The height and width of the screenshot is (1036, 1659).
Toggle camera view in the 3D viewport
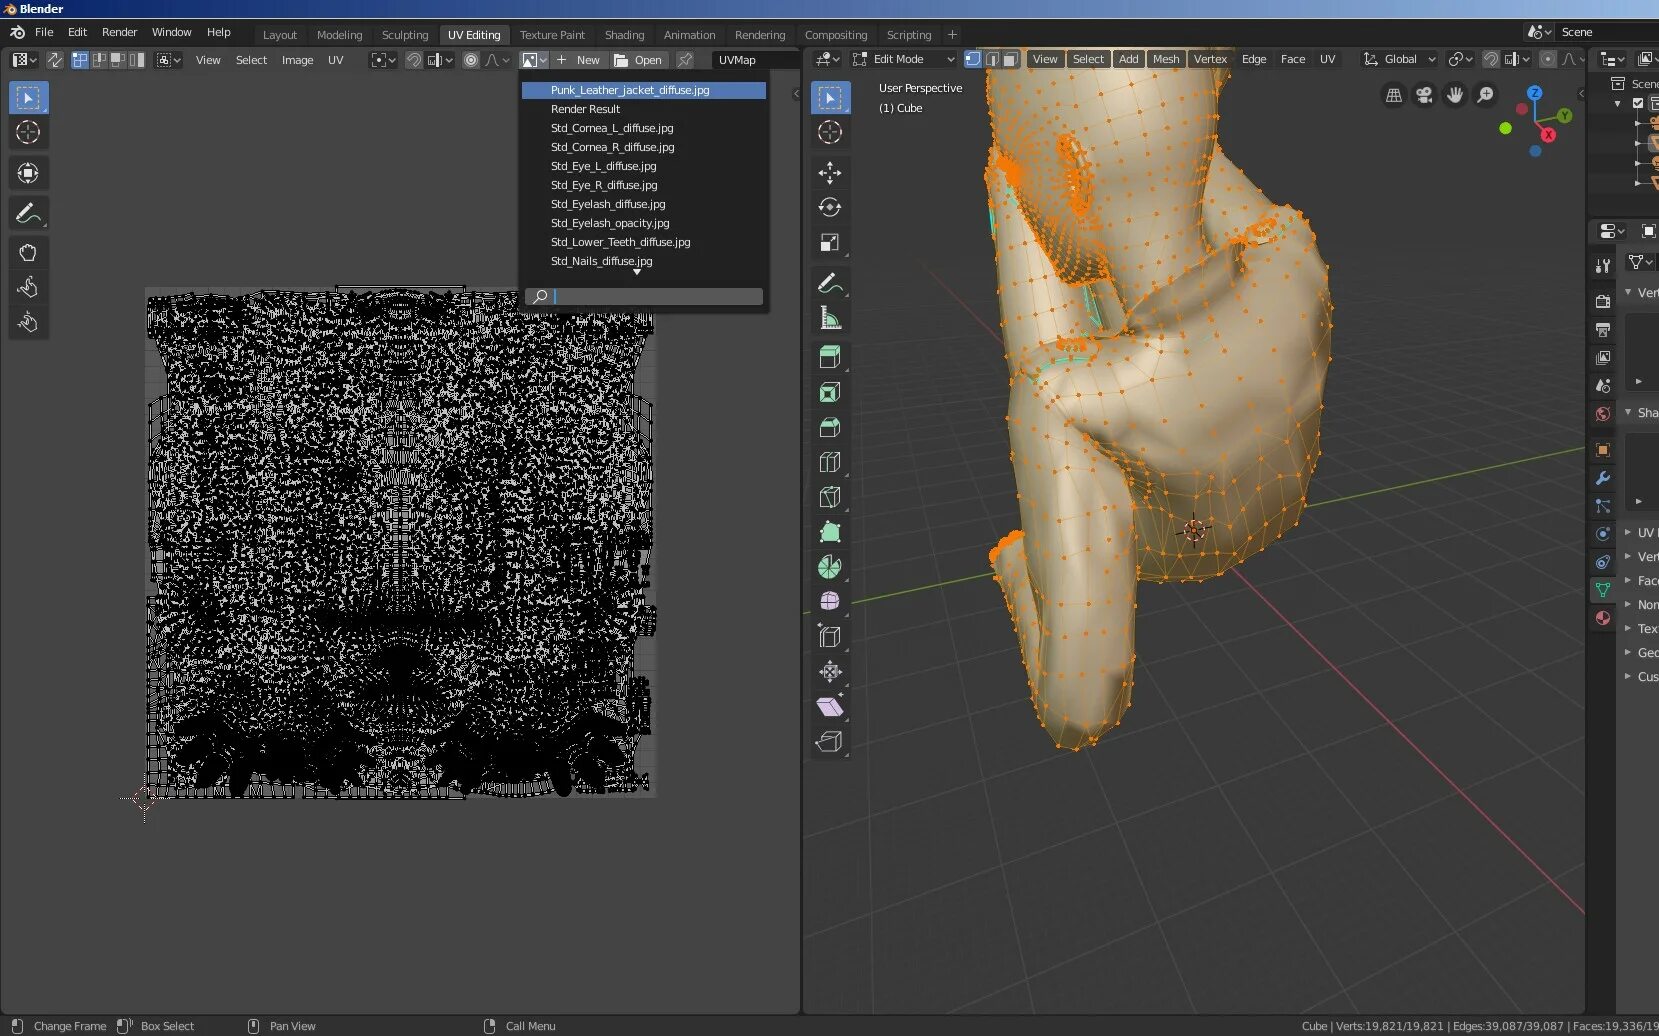(x=1424, y=95)
